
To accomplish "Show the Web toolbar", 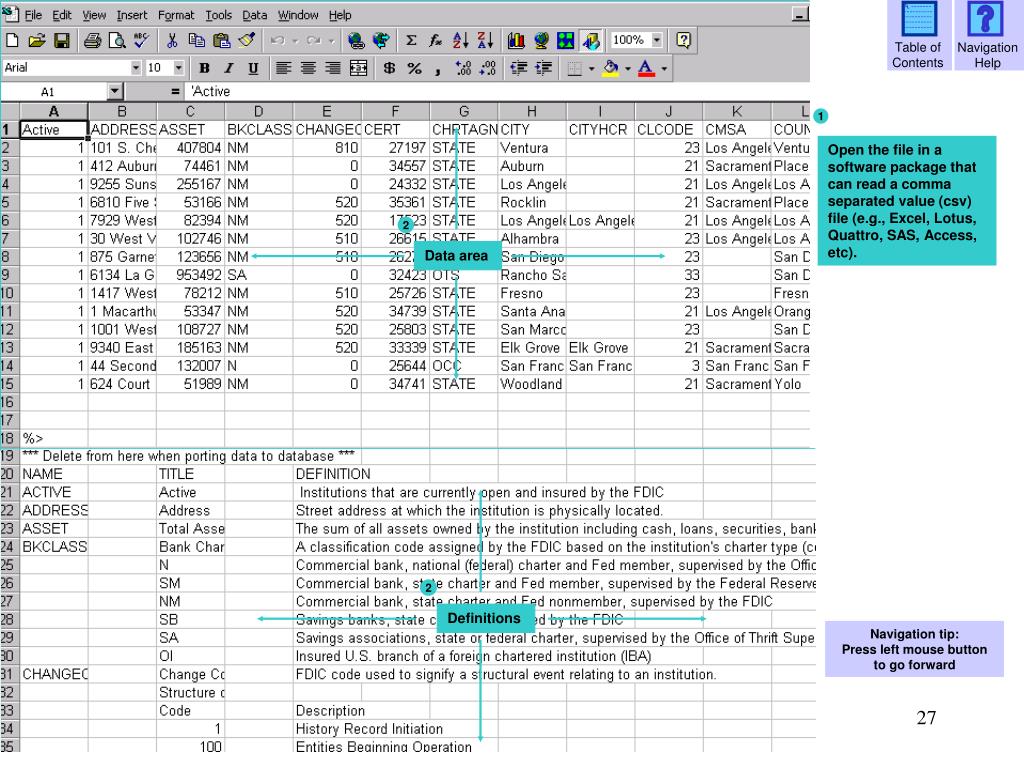I will (381, 40).
